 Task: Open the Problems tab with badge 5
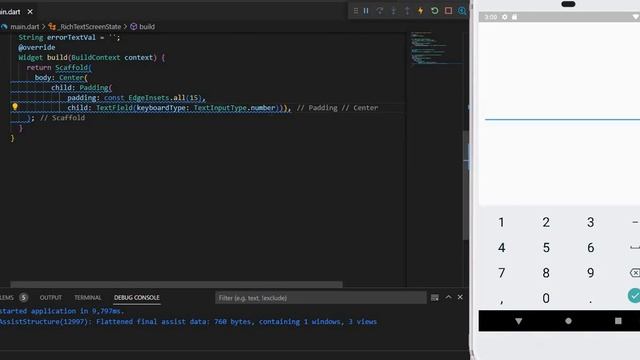coord(13,298)
